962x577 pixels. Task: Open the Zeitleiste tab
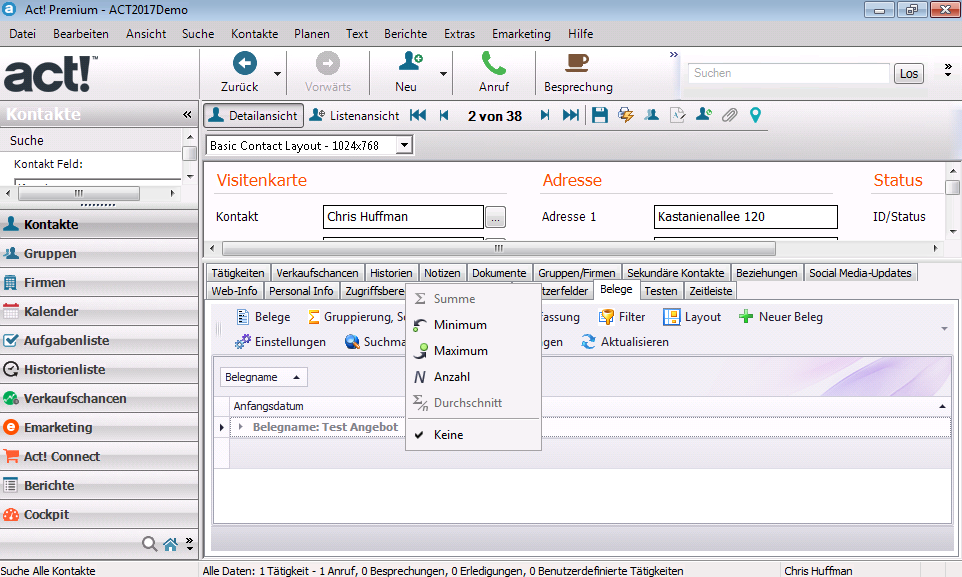tap(710, 290)
